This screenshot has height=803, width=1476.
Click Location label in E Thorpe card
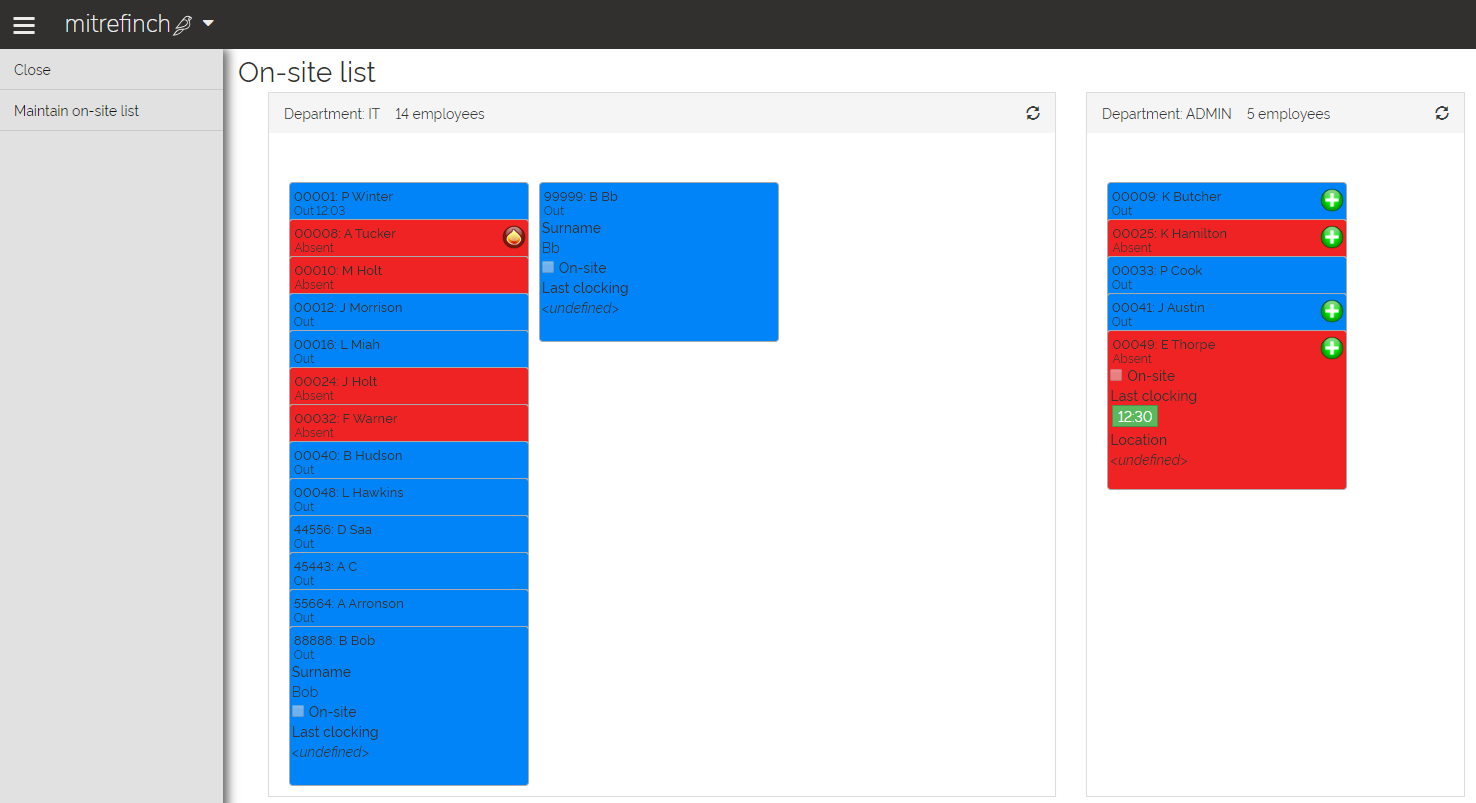pos(1139,440)
